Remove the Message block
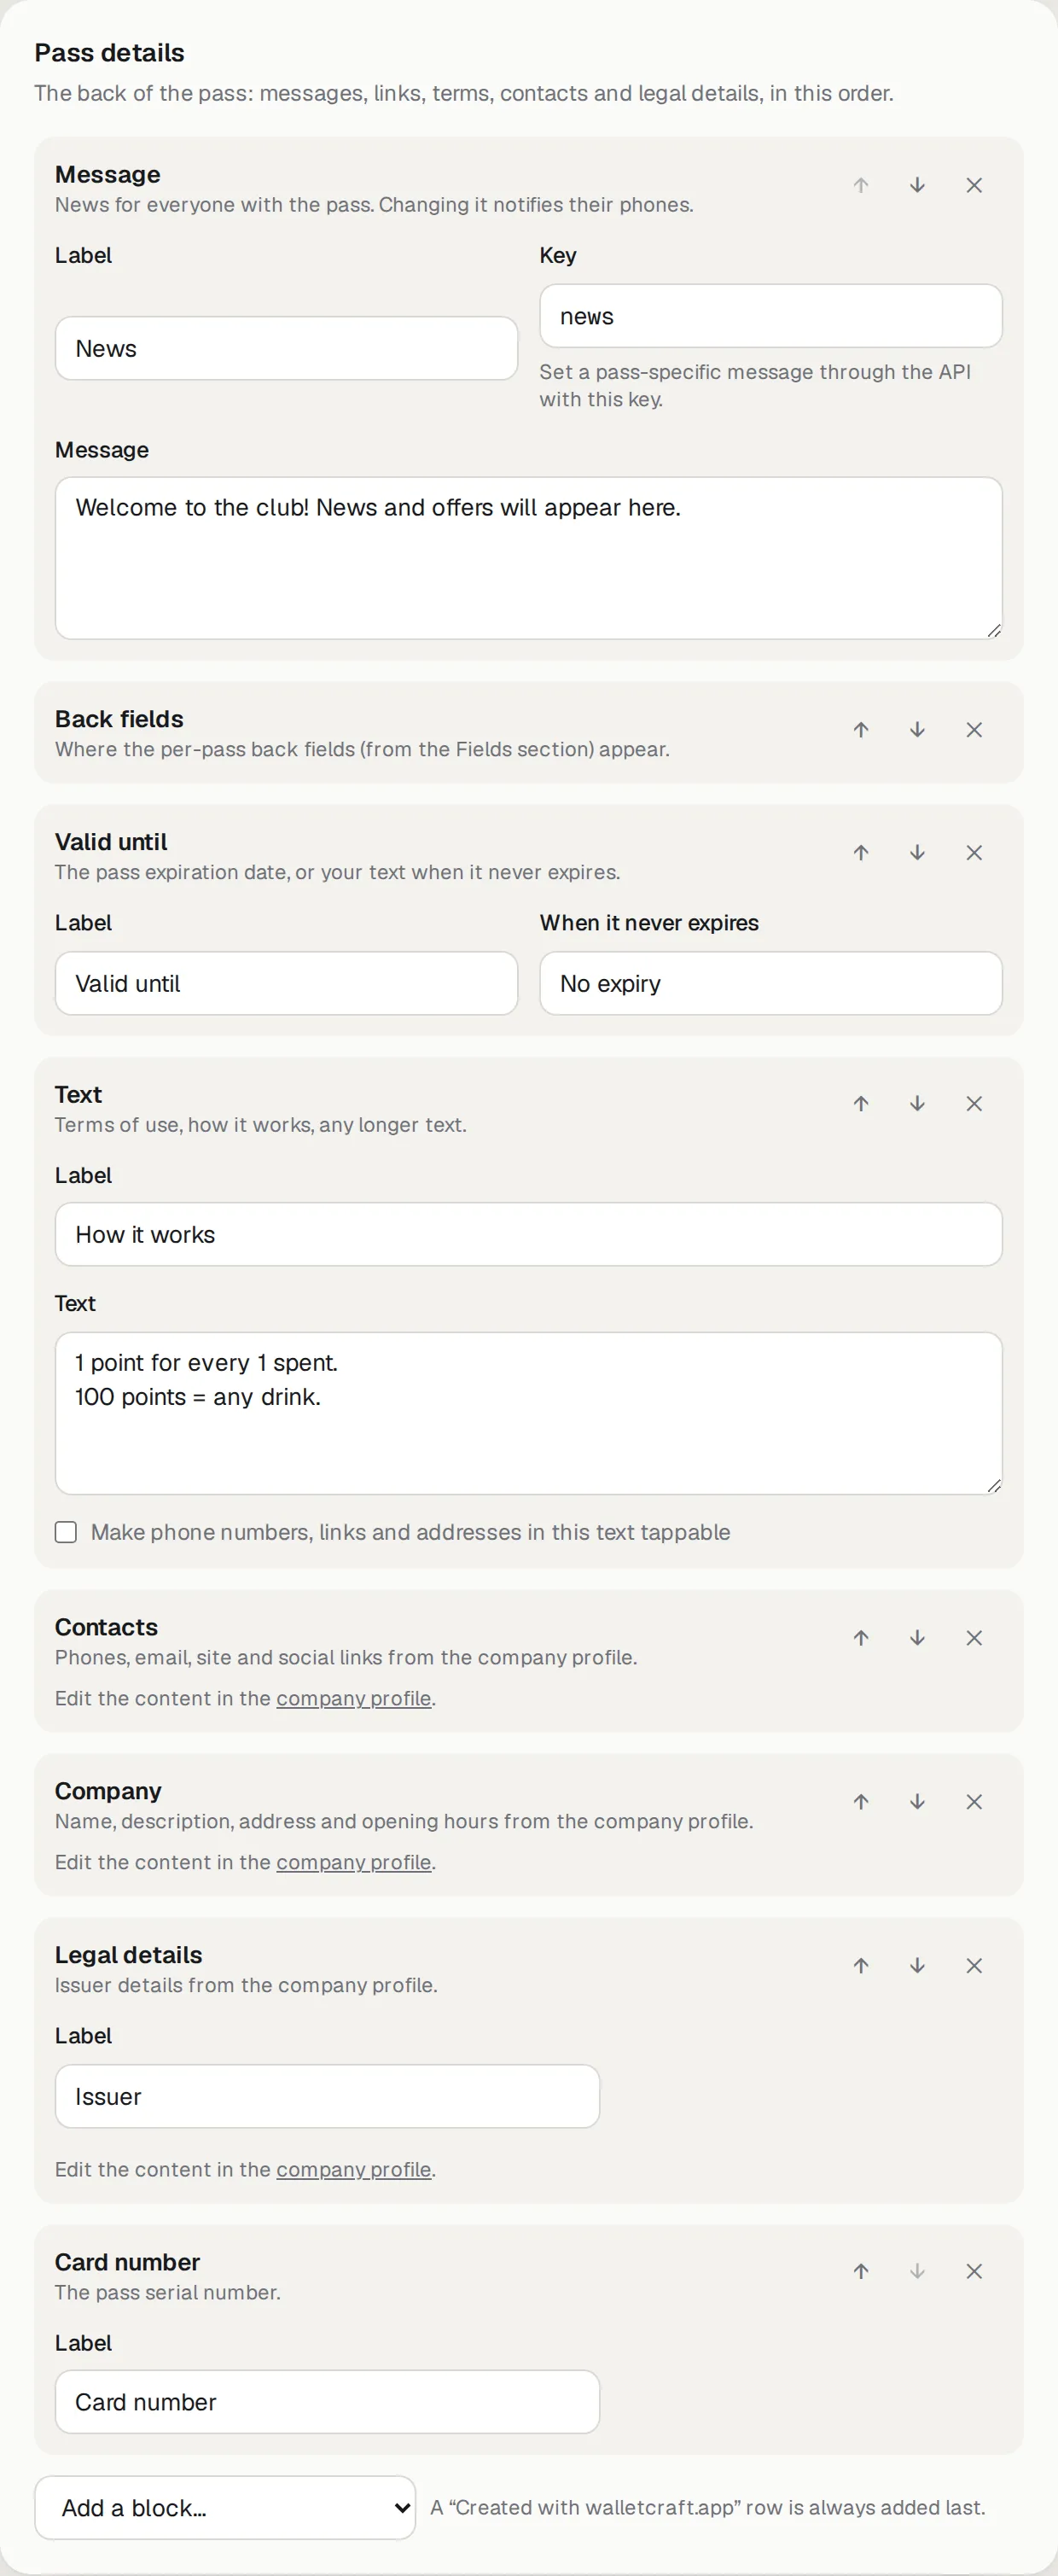This screenshot has height=2576, width=1058. pos(974,185)
